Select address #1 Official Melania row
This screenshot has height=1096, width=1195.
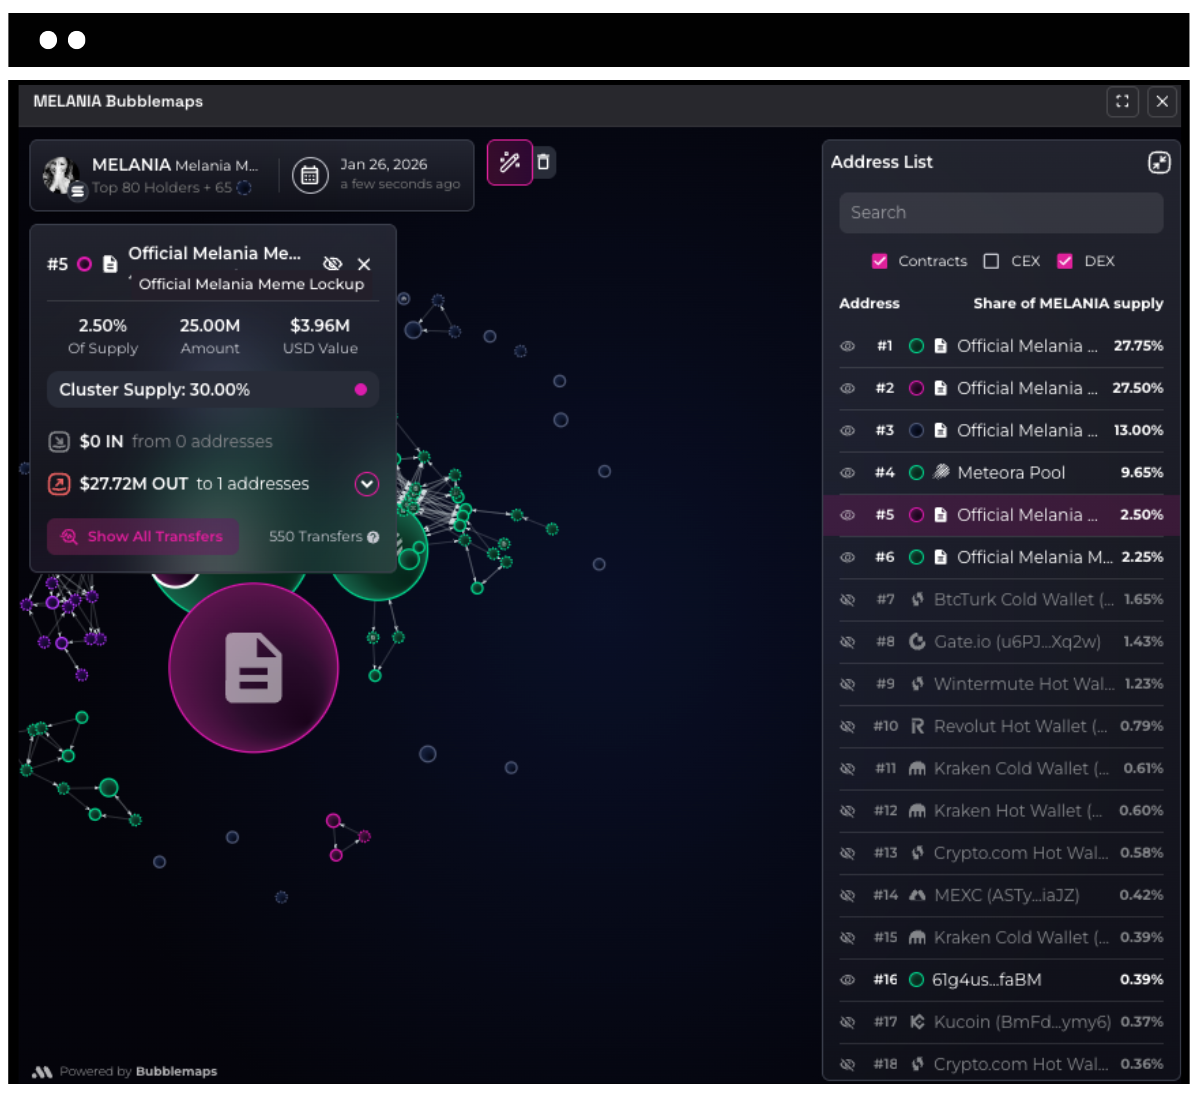point(1001,346)
